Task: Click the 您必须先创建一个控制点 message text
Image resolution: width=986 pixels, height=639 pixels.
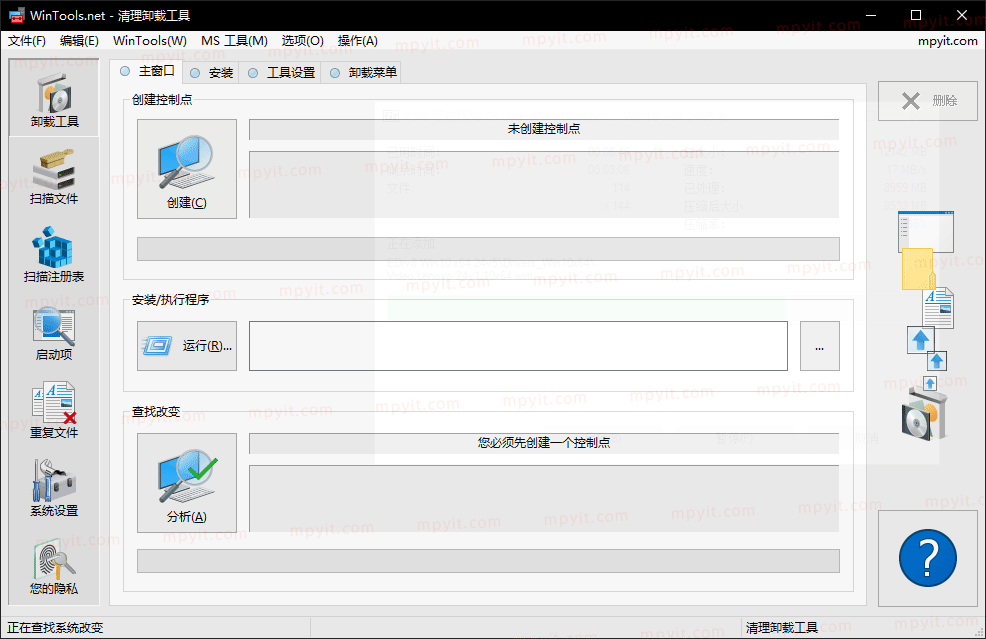Action: click(544, 443)
